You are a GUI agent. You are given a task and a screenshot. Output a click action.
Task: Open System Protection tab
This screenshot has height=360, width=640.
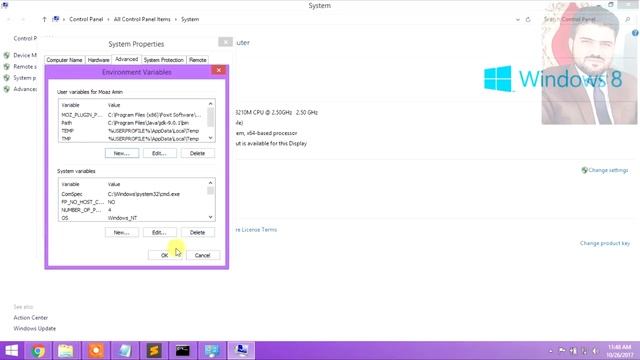coord(164,60)
